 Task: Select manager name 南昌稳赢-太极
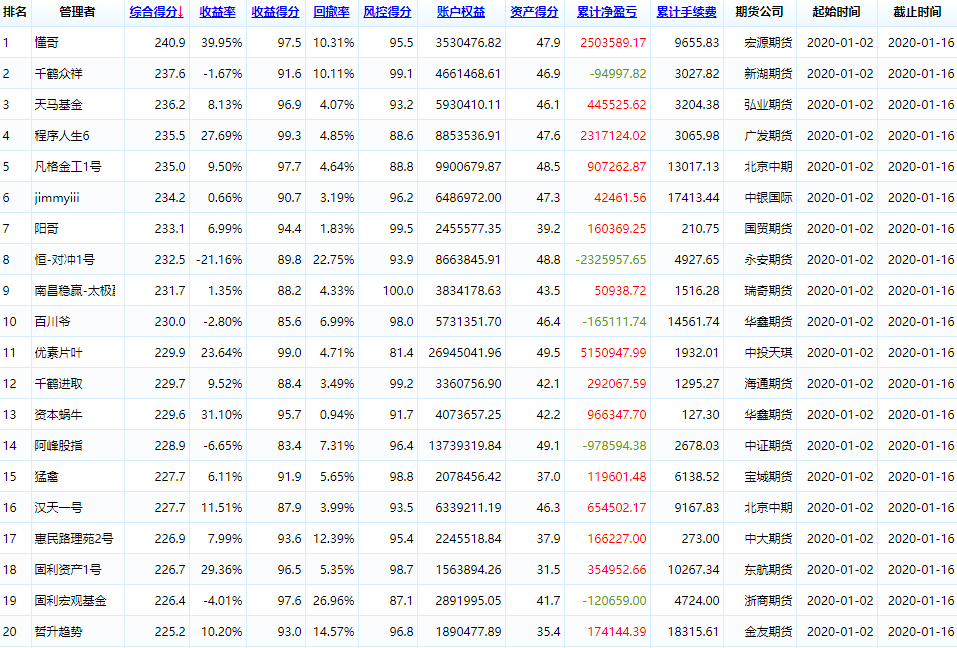tap(74, 291)
